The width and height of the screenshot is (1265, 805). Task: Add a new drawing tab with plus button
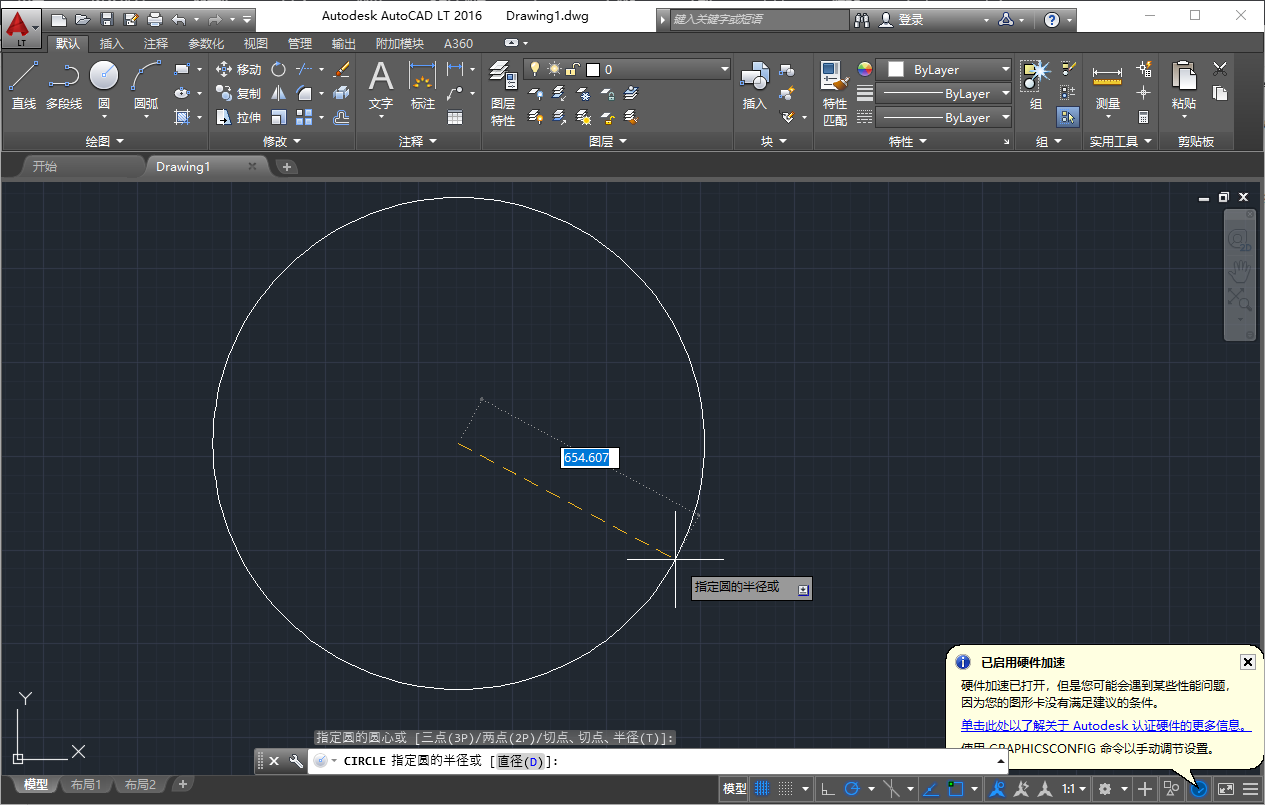[x=287, y=167]
